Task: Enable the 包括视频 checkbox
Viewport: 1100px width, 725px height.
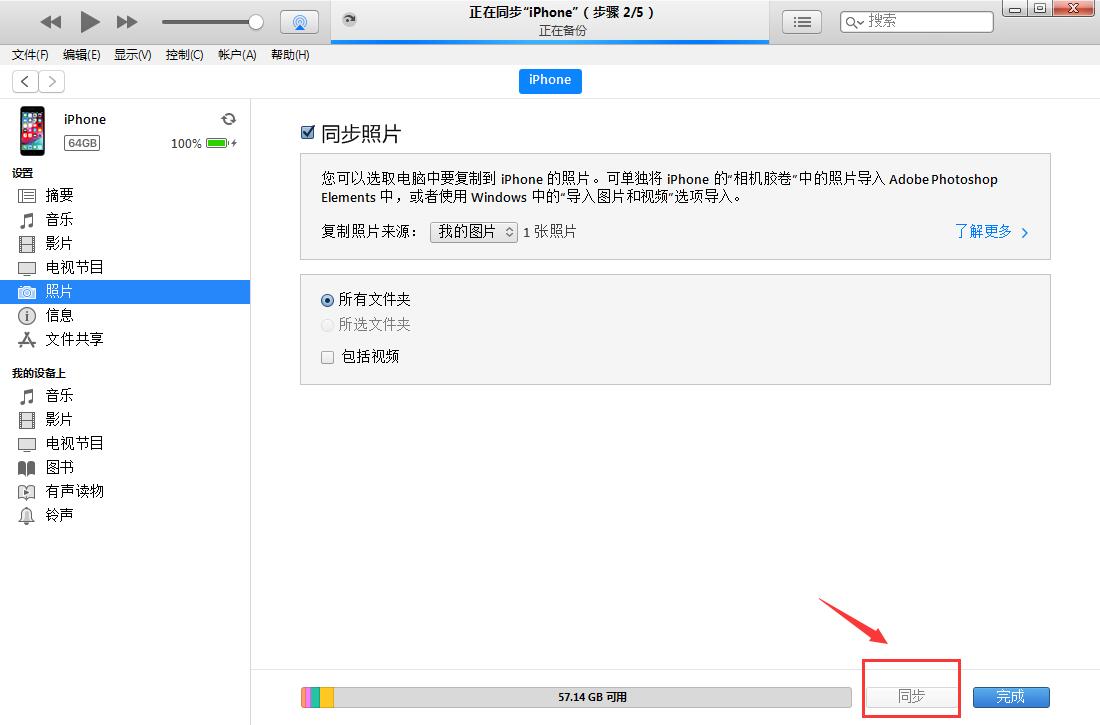Action: pyautogui.click(x=327, y=357)
